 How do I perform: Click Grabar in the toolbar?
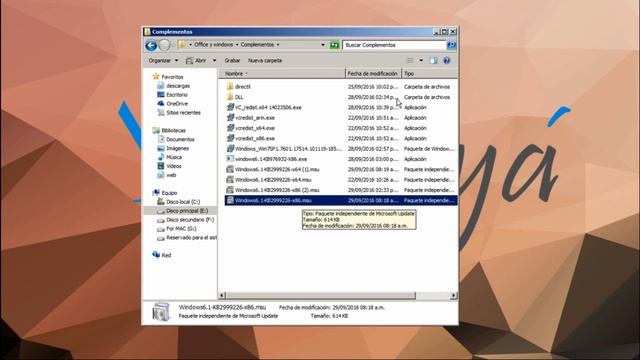pyautogui.click(x=232, y=60)
